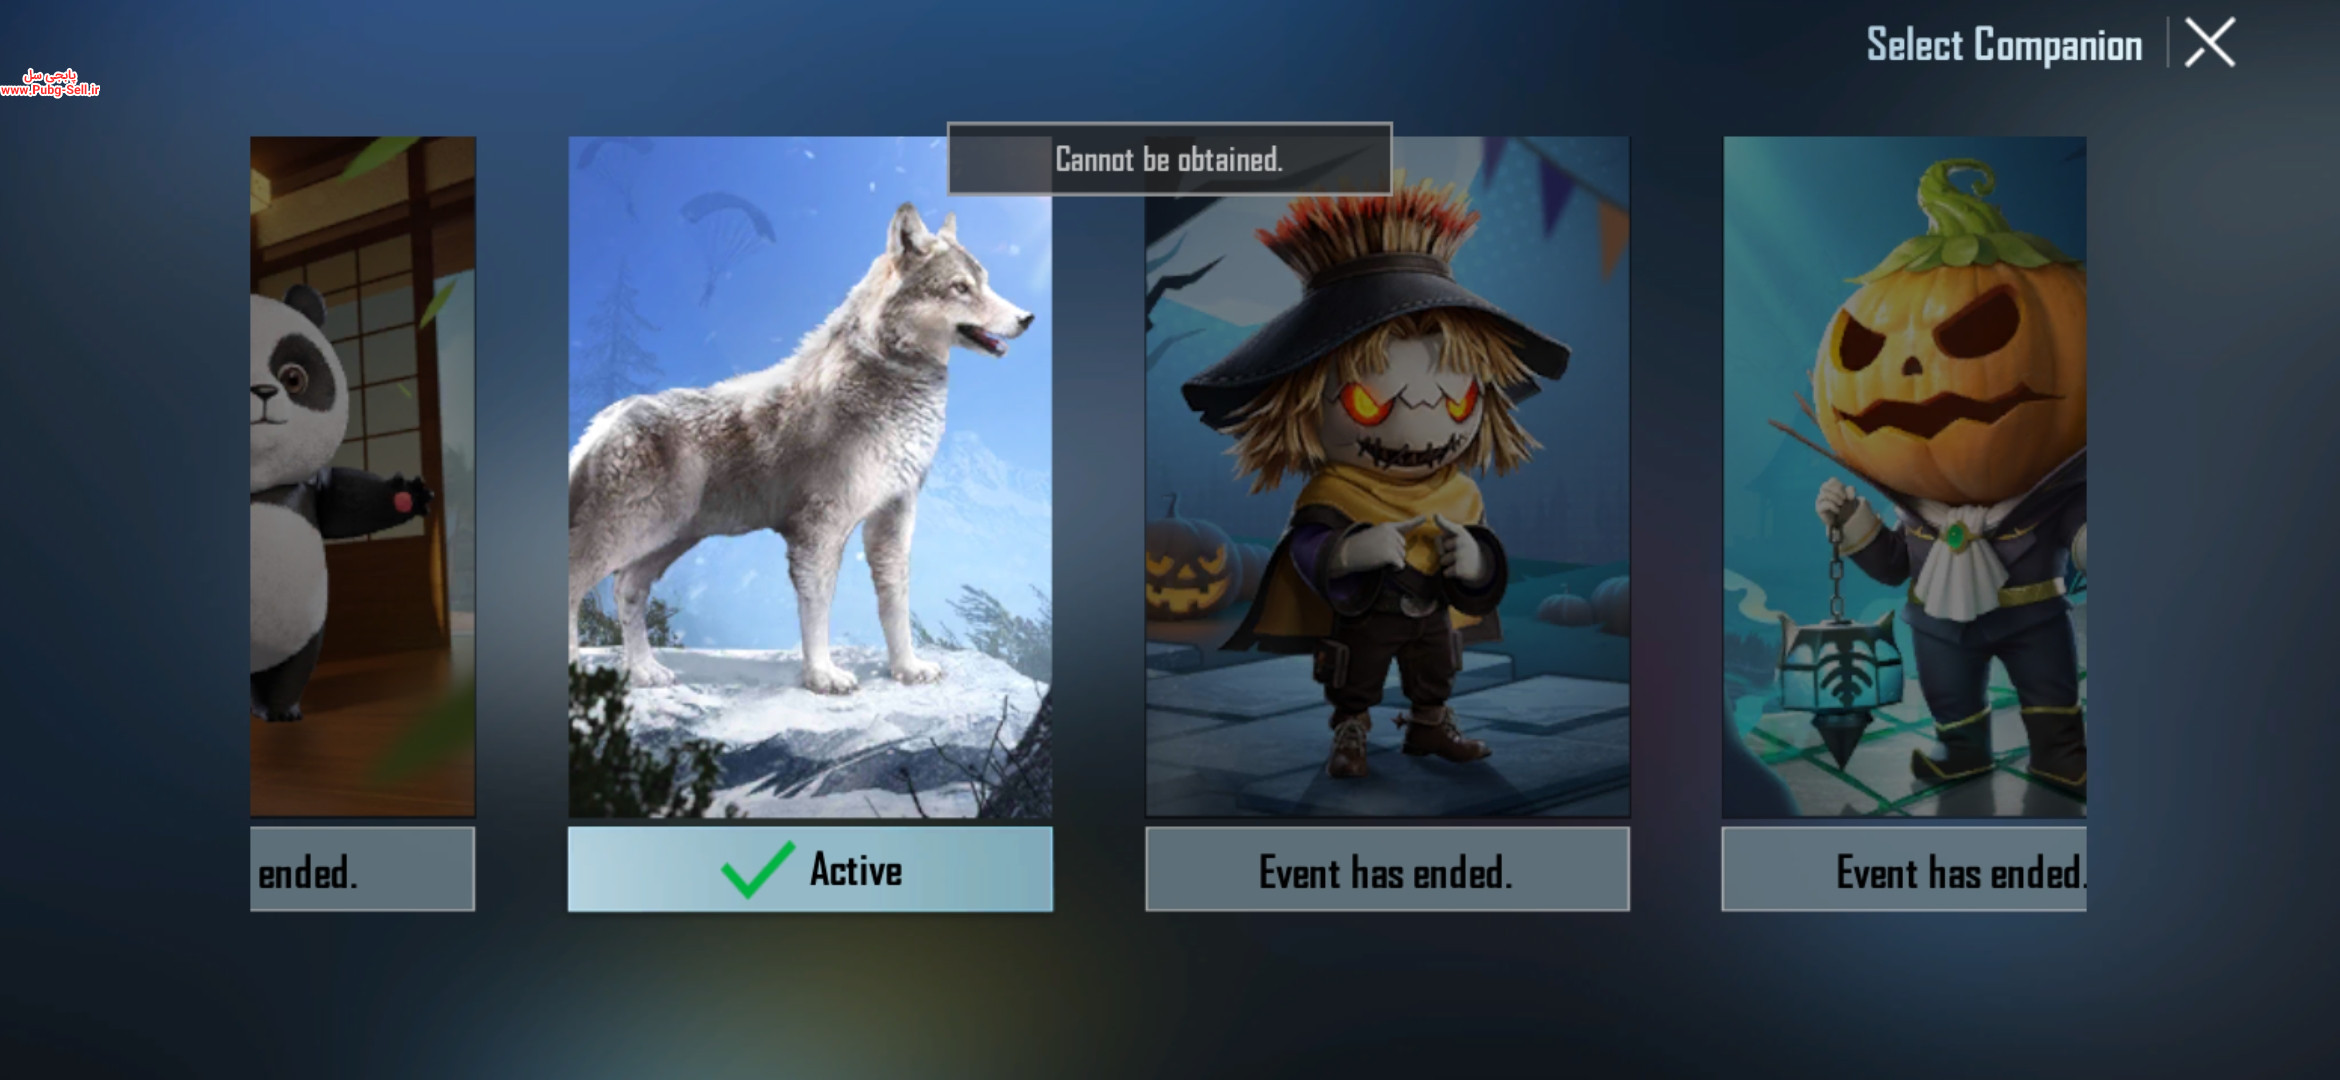
Task: Select the scarecrow companion card
Action: point(1387,477)
